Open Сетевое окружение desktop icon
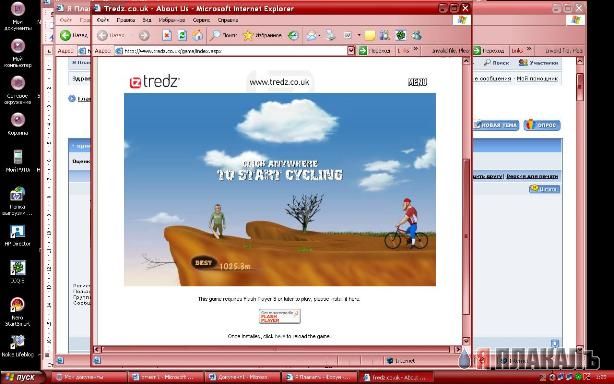Screen dimensions: 614x384 coord(18,90)
